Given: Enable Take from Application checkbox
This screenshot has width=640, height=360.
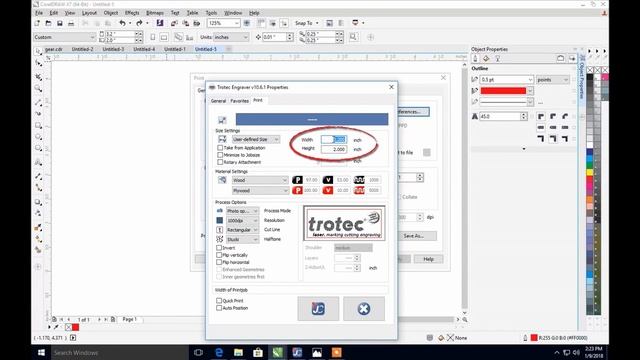Looking at the screenshot, I should click(220, 148).
